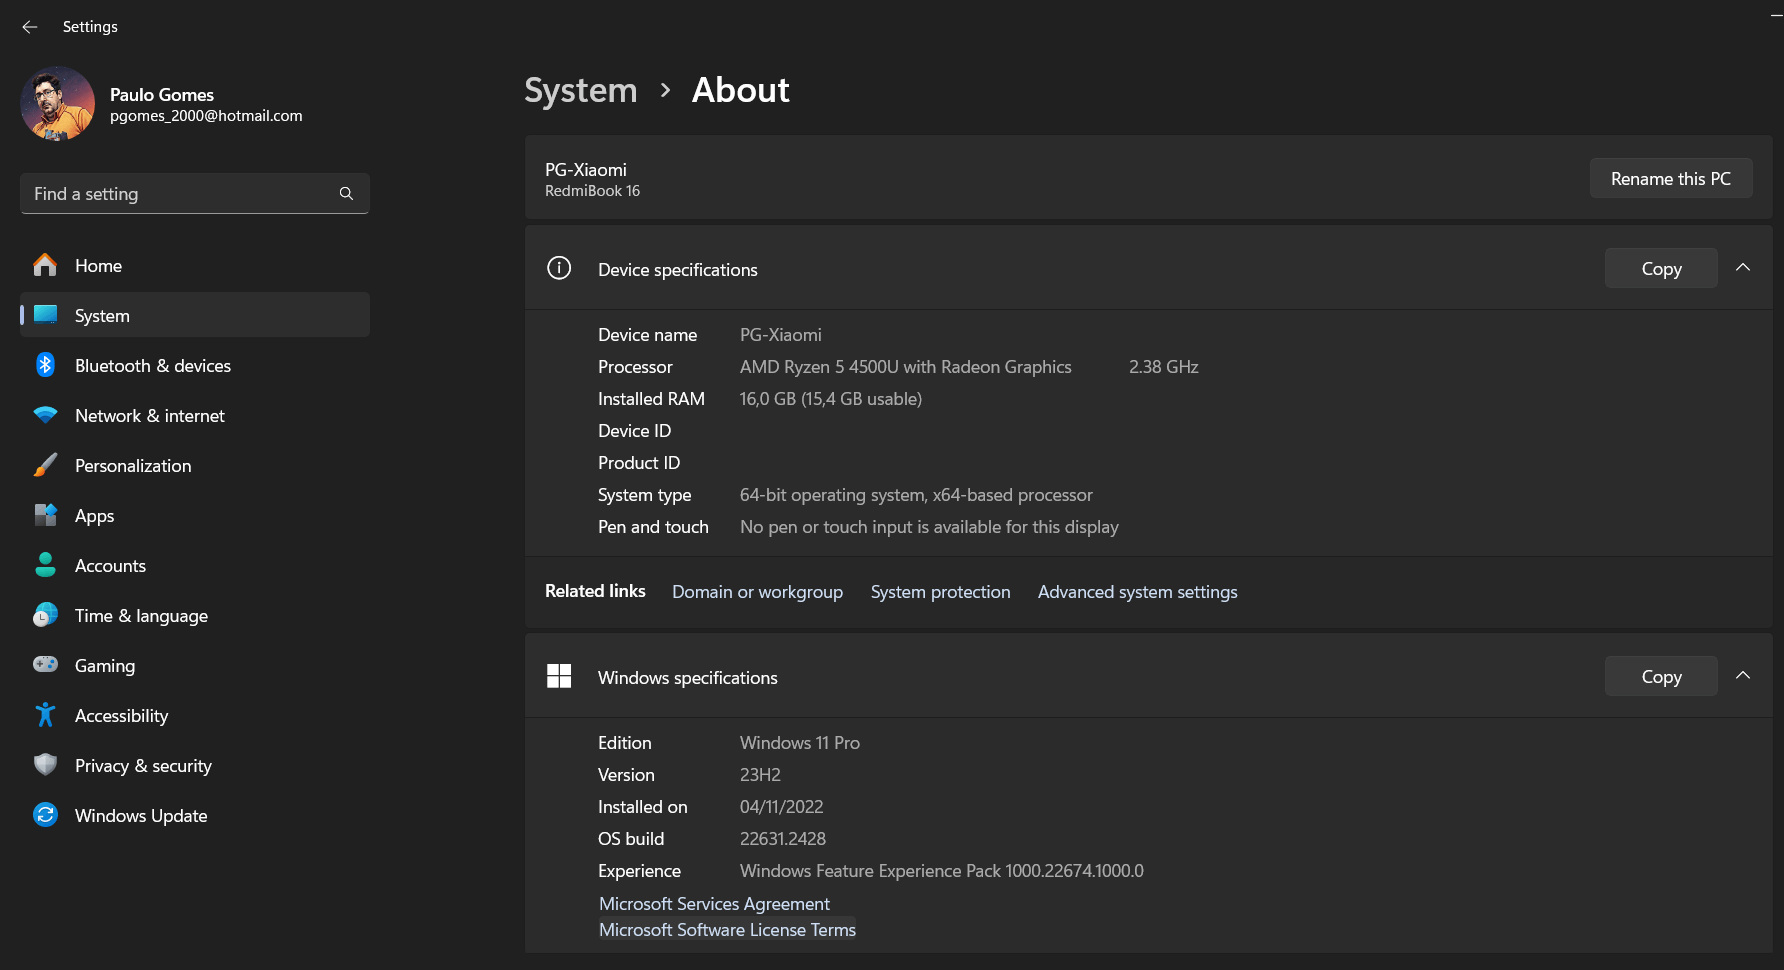This screenshot has height=970, width=1784.
Task: Open Microsoft Services Agreement link
Action: coord(714,903)
